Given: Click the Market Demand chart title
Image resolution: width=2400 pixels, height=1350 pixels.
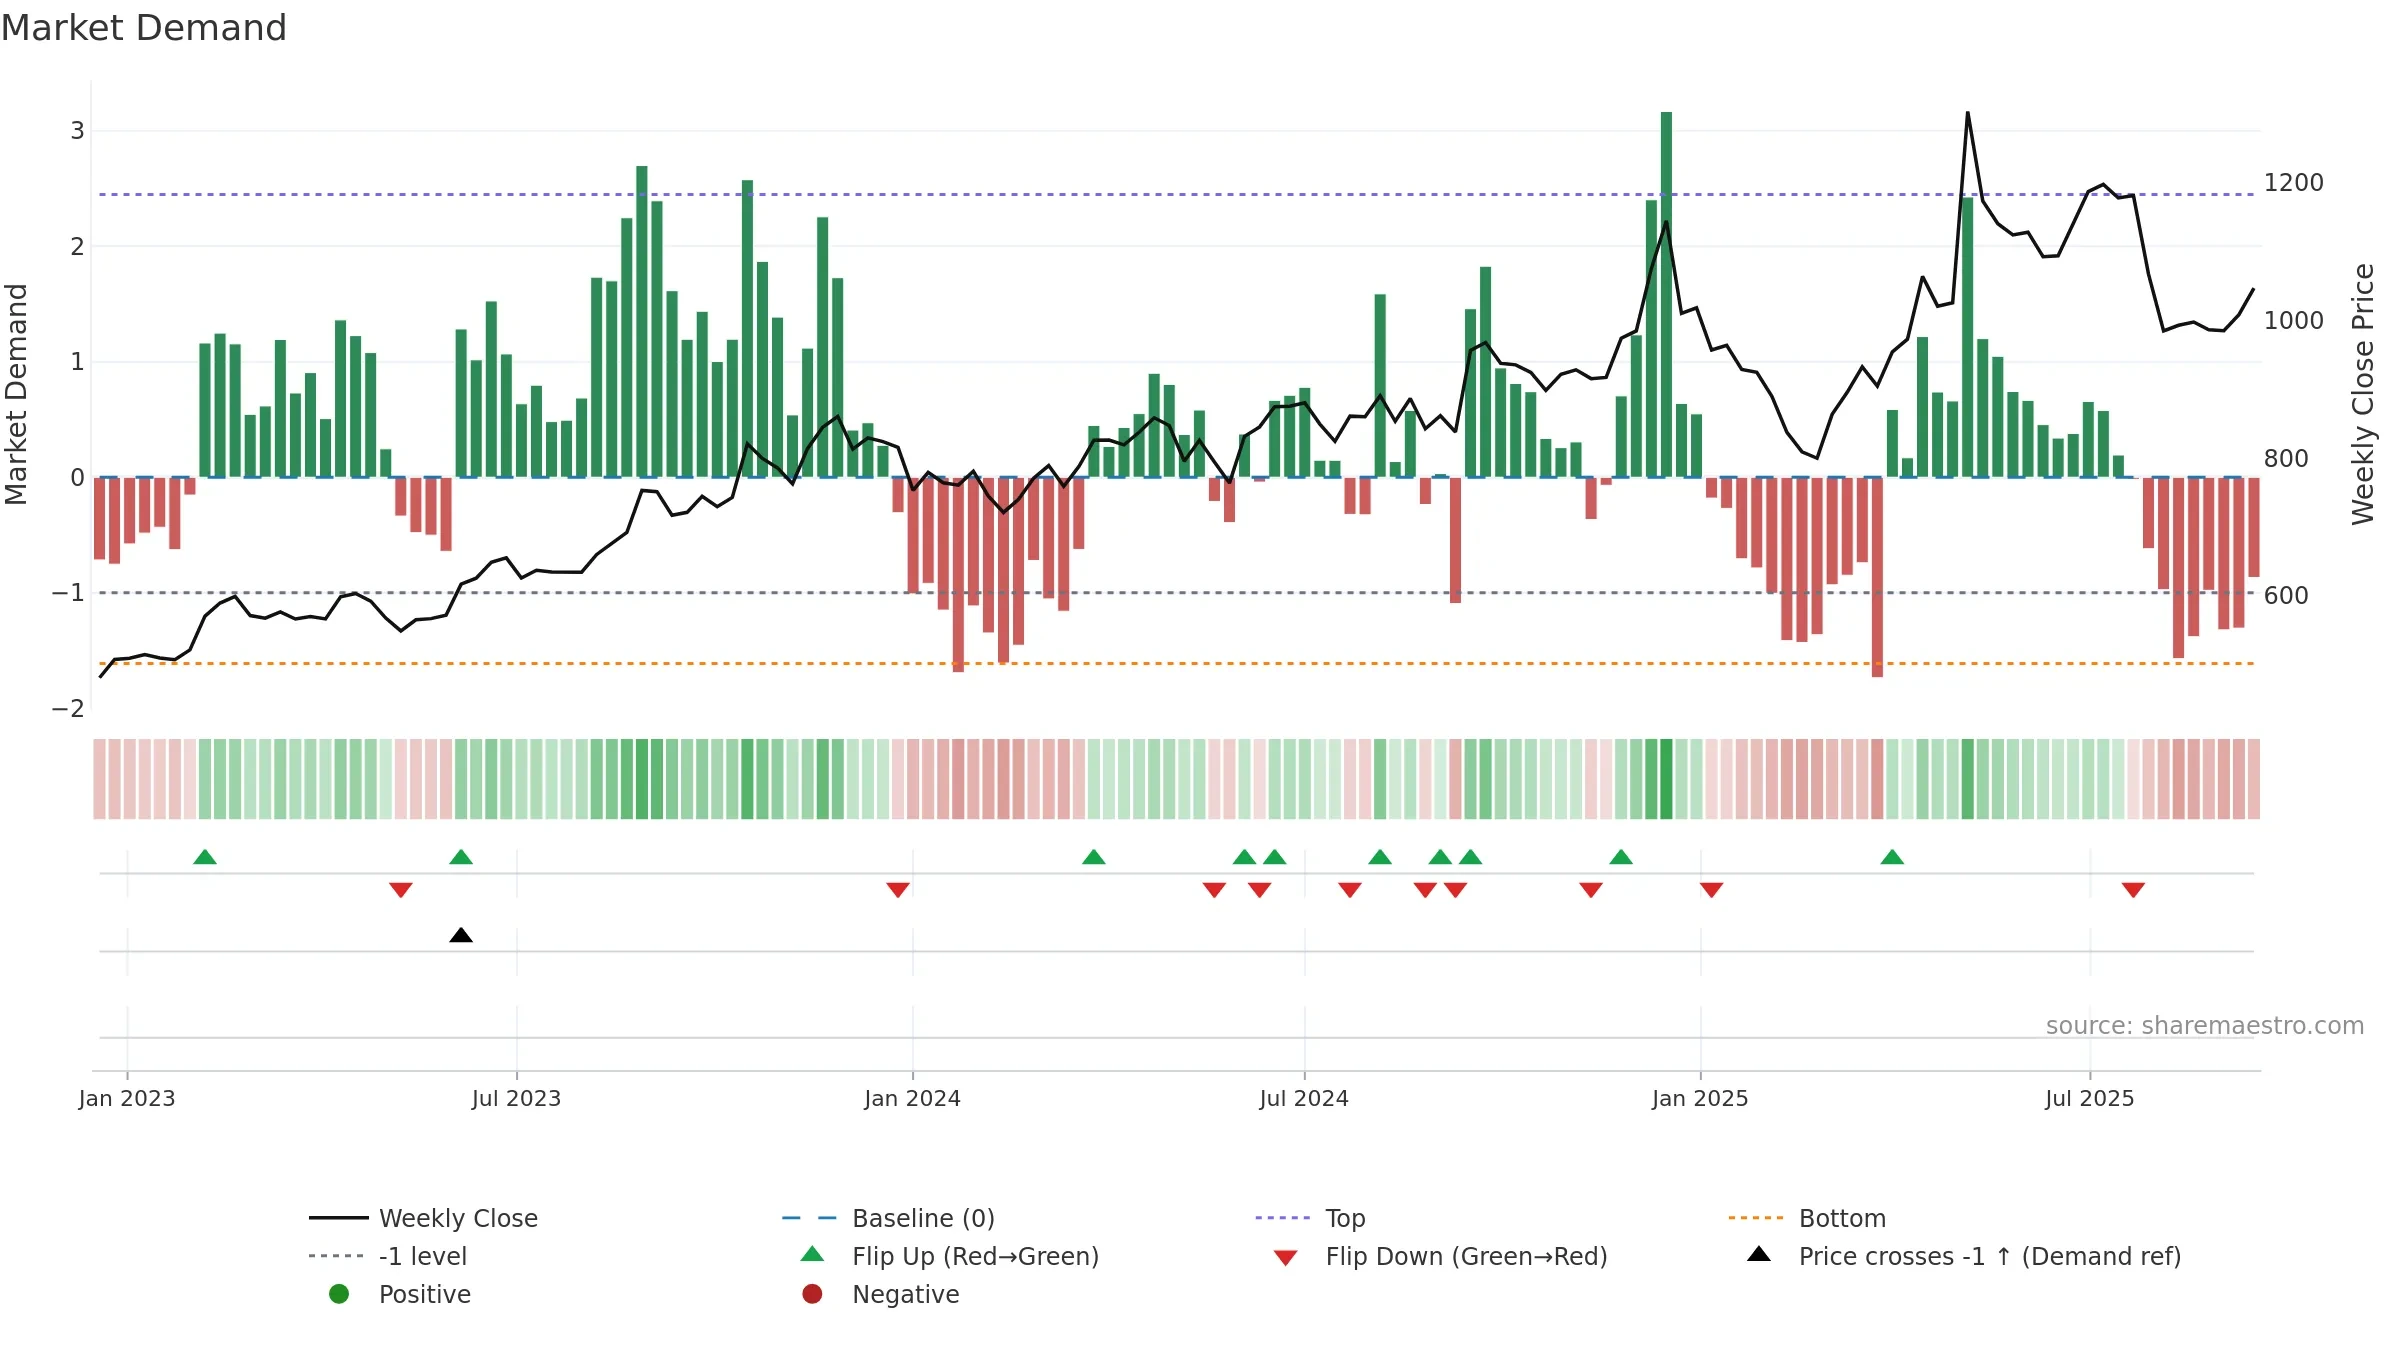Looking at the screenshot, I should click(144, 28).
